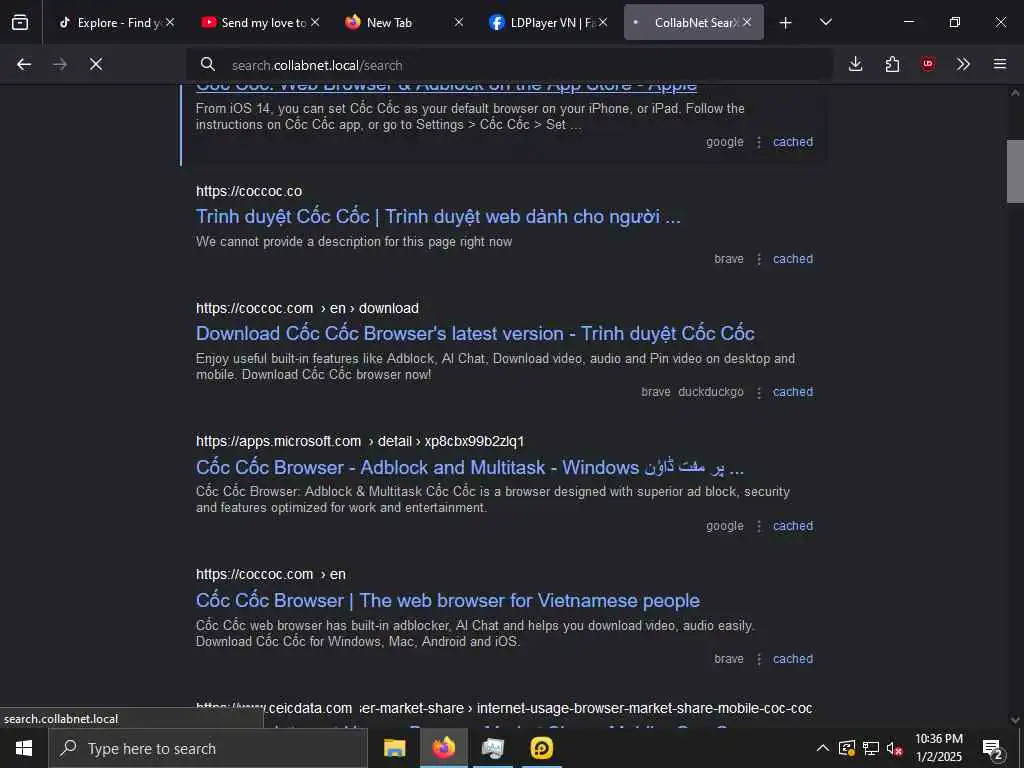Click the scrollbar down arrow
The image size is (1024, 768).
[x=1015, y=720]
